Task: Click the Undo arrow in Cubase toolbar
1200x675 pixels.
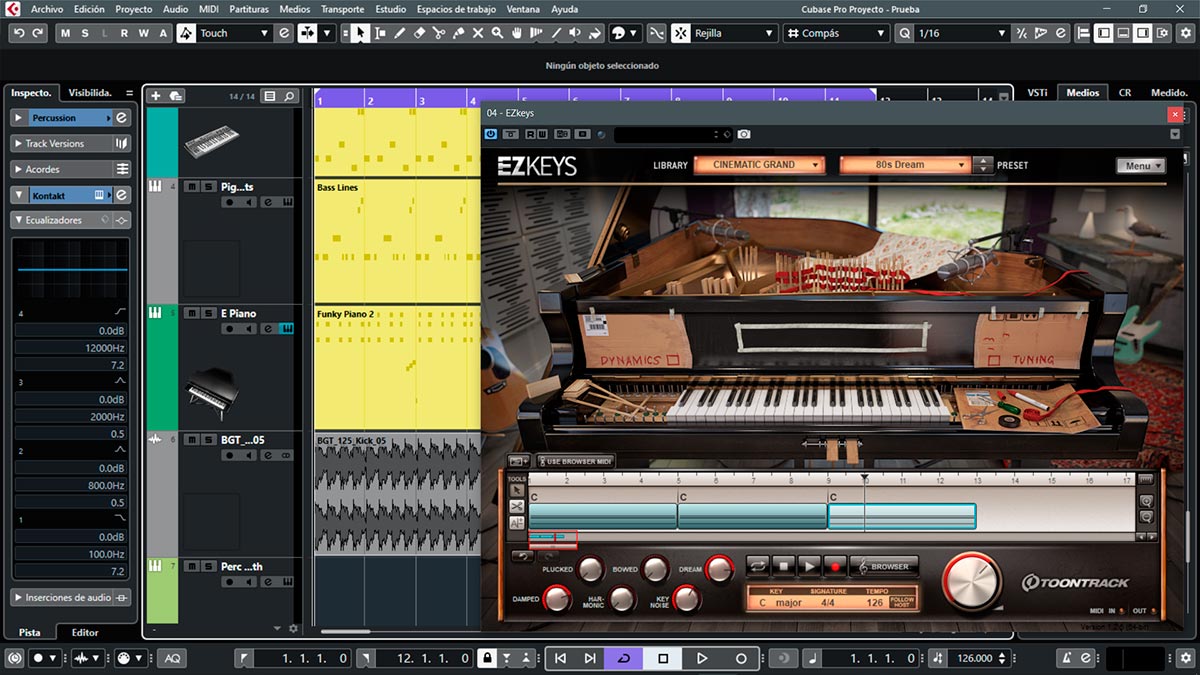Action: coord(19,33)
